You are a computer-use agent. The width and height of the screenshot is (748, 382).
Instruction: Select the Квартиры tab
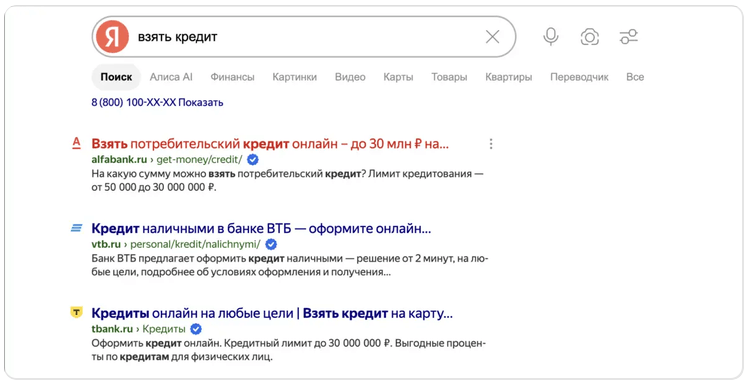point(509,77)
